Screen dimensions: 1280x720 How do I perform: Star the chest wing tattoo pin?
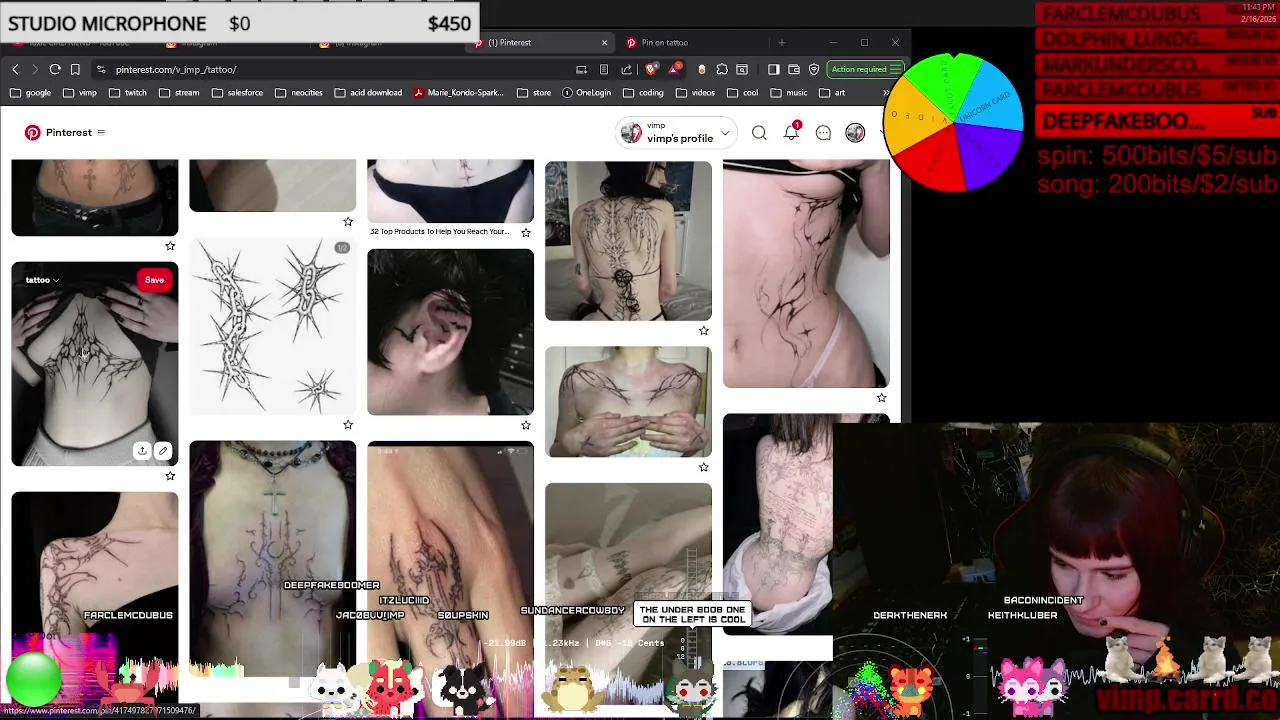[704, 467]
